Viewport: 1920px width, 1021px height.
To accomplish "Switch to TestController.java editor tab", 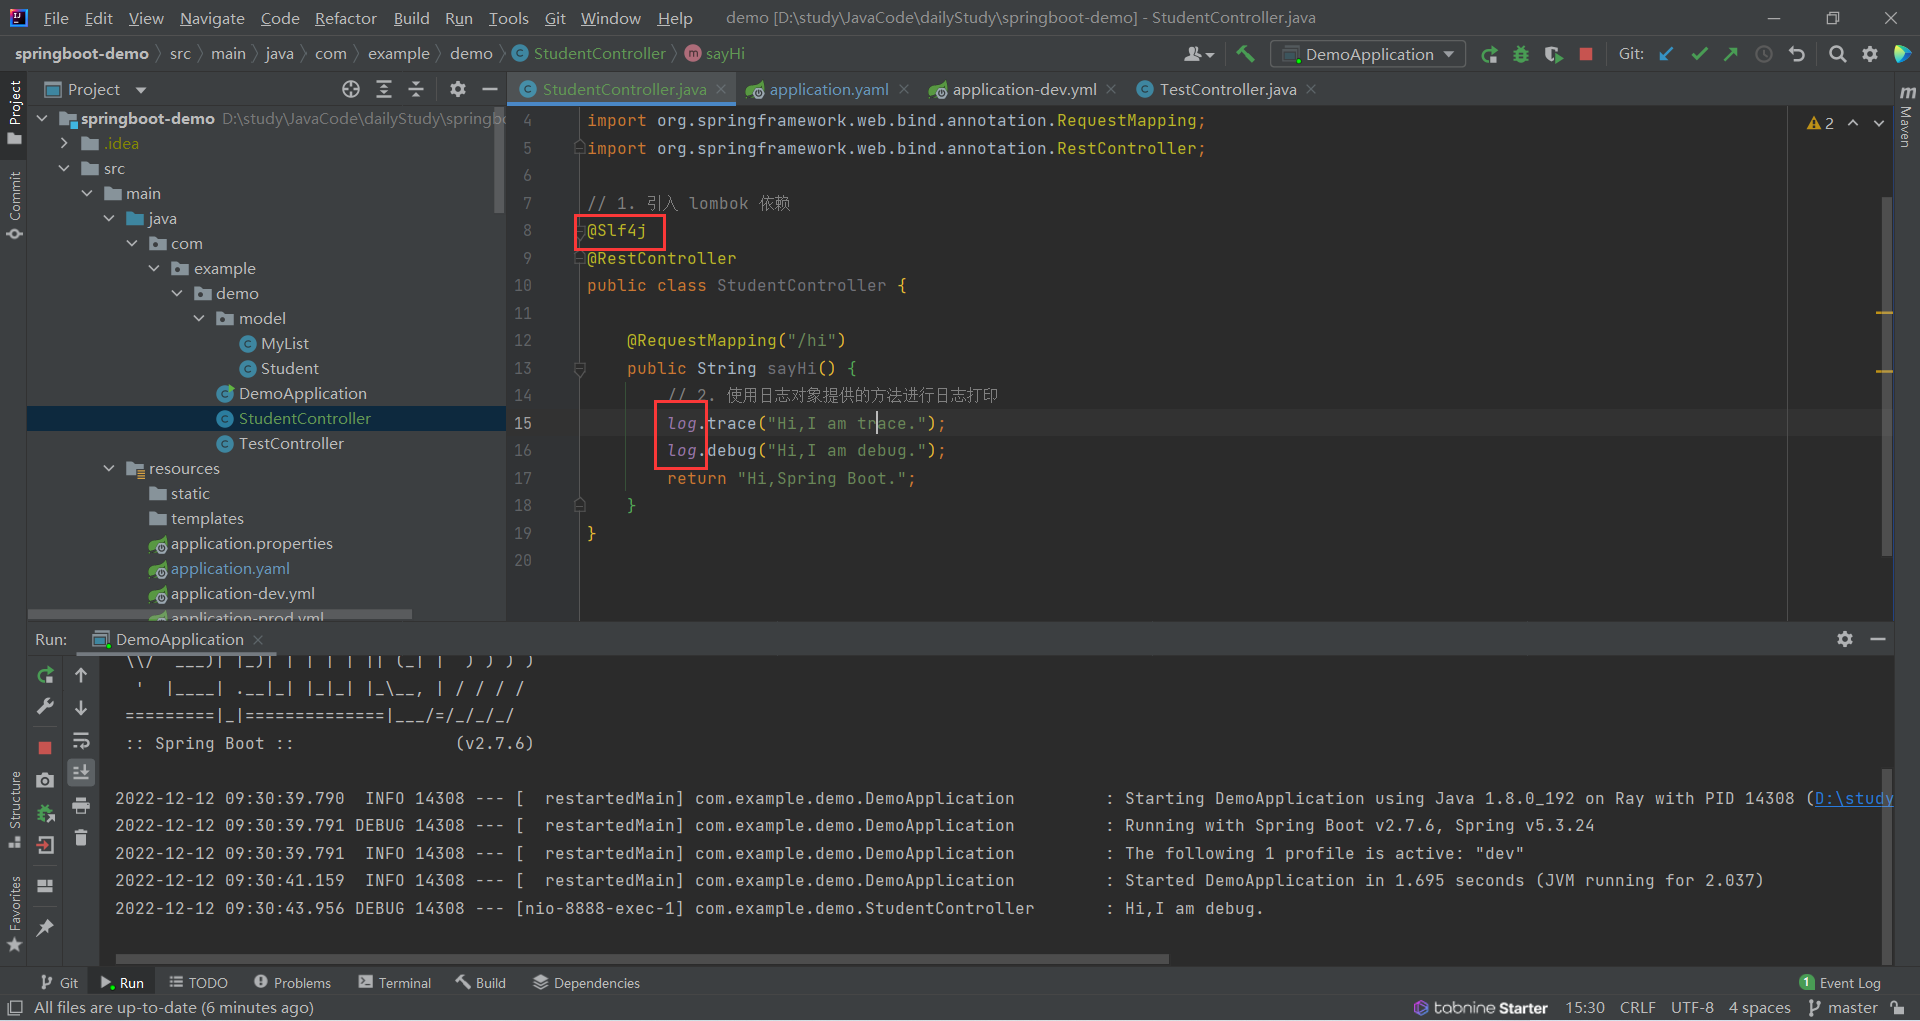I will (1227, 89).
